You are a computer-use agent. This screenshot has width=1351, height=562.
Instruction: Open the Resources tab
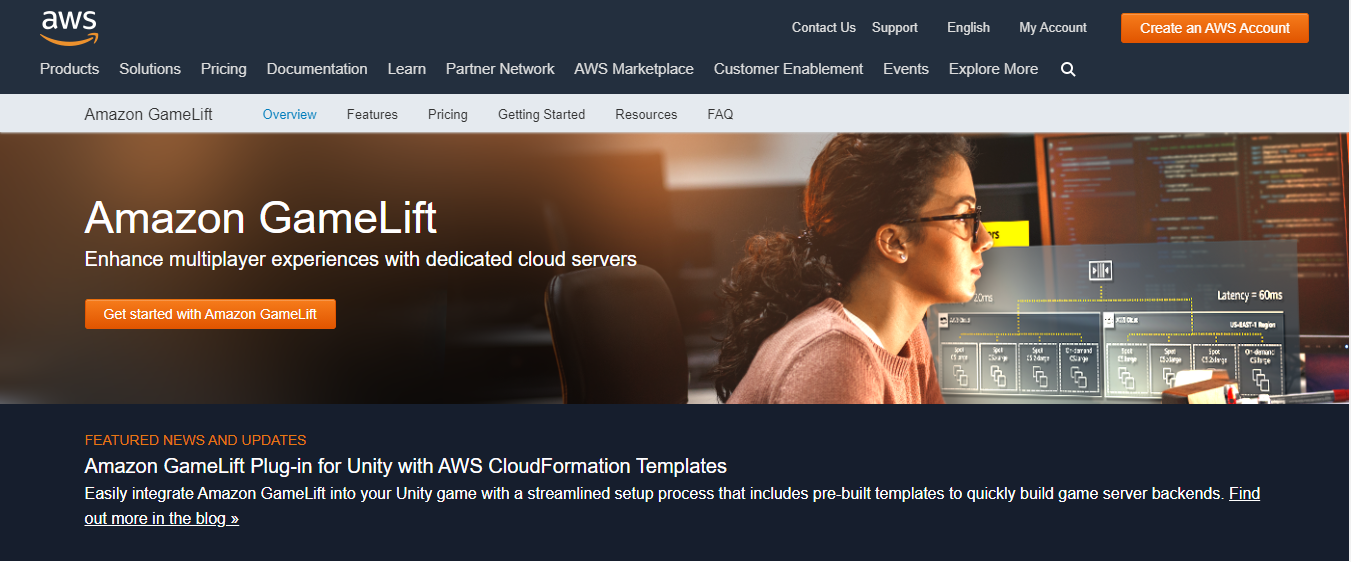click(646, 114)
